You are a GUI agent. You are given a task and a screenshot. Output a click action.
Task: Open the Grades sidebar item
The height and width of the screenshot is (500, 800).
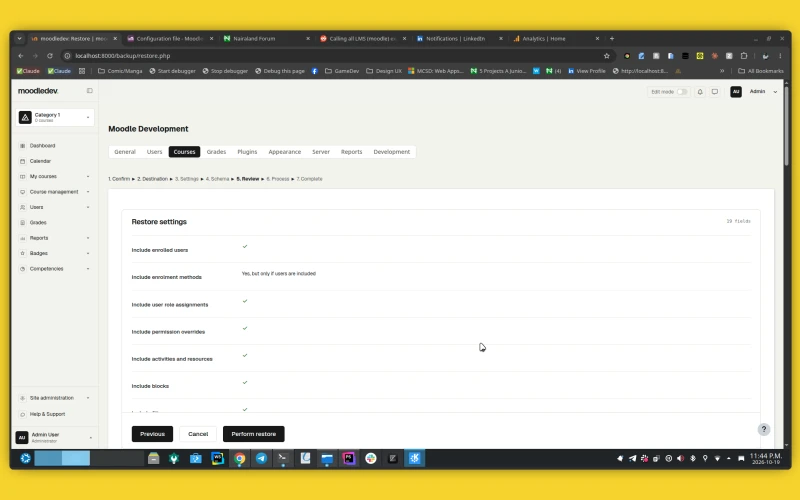pyautogui.click(x=38, y=222)
